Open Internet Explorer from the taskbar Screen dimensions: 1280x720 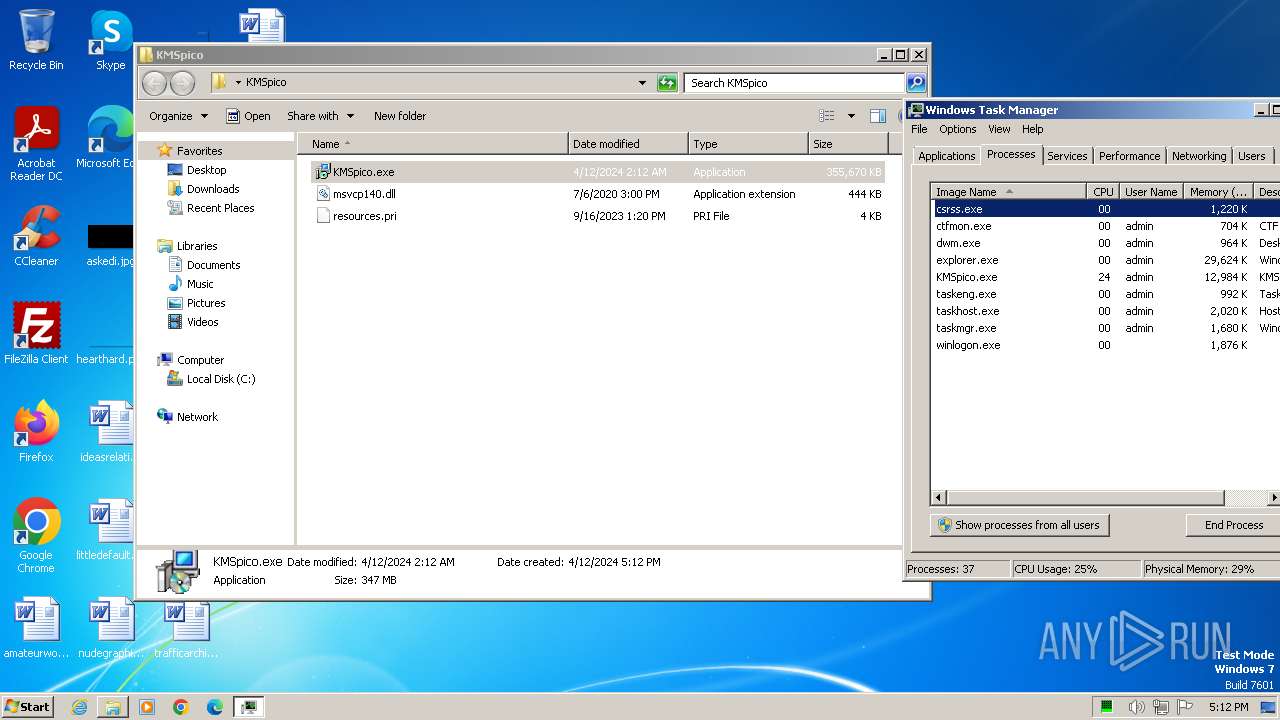click(x=79, y=707)
